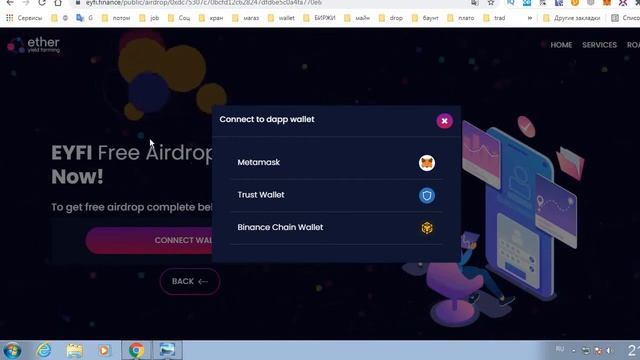Pick the Binance Chain Wallet option
640x360 pixels.
point(336,228)
